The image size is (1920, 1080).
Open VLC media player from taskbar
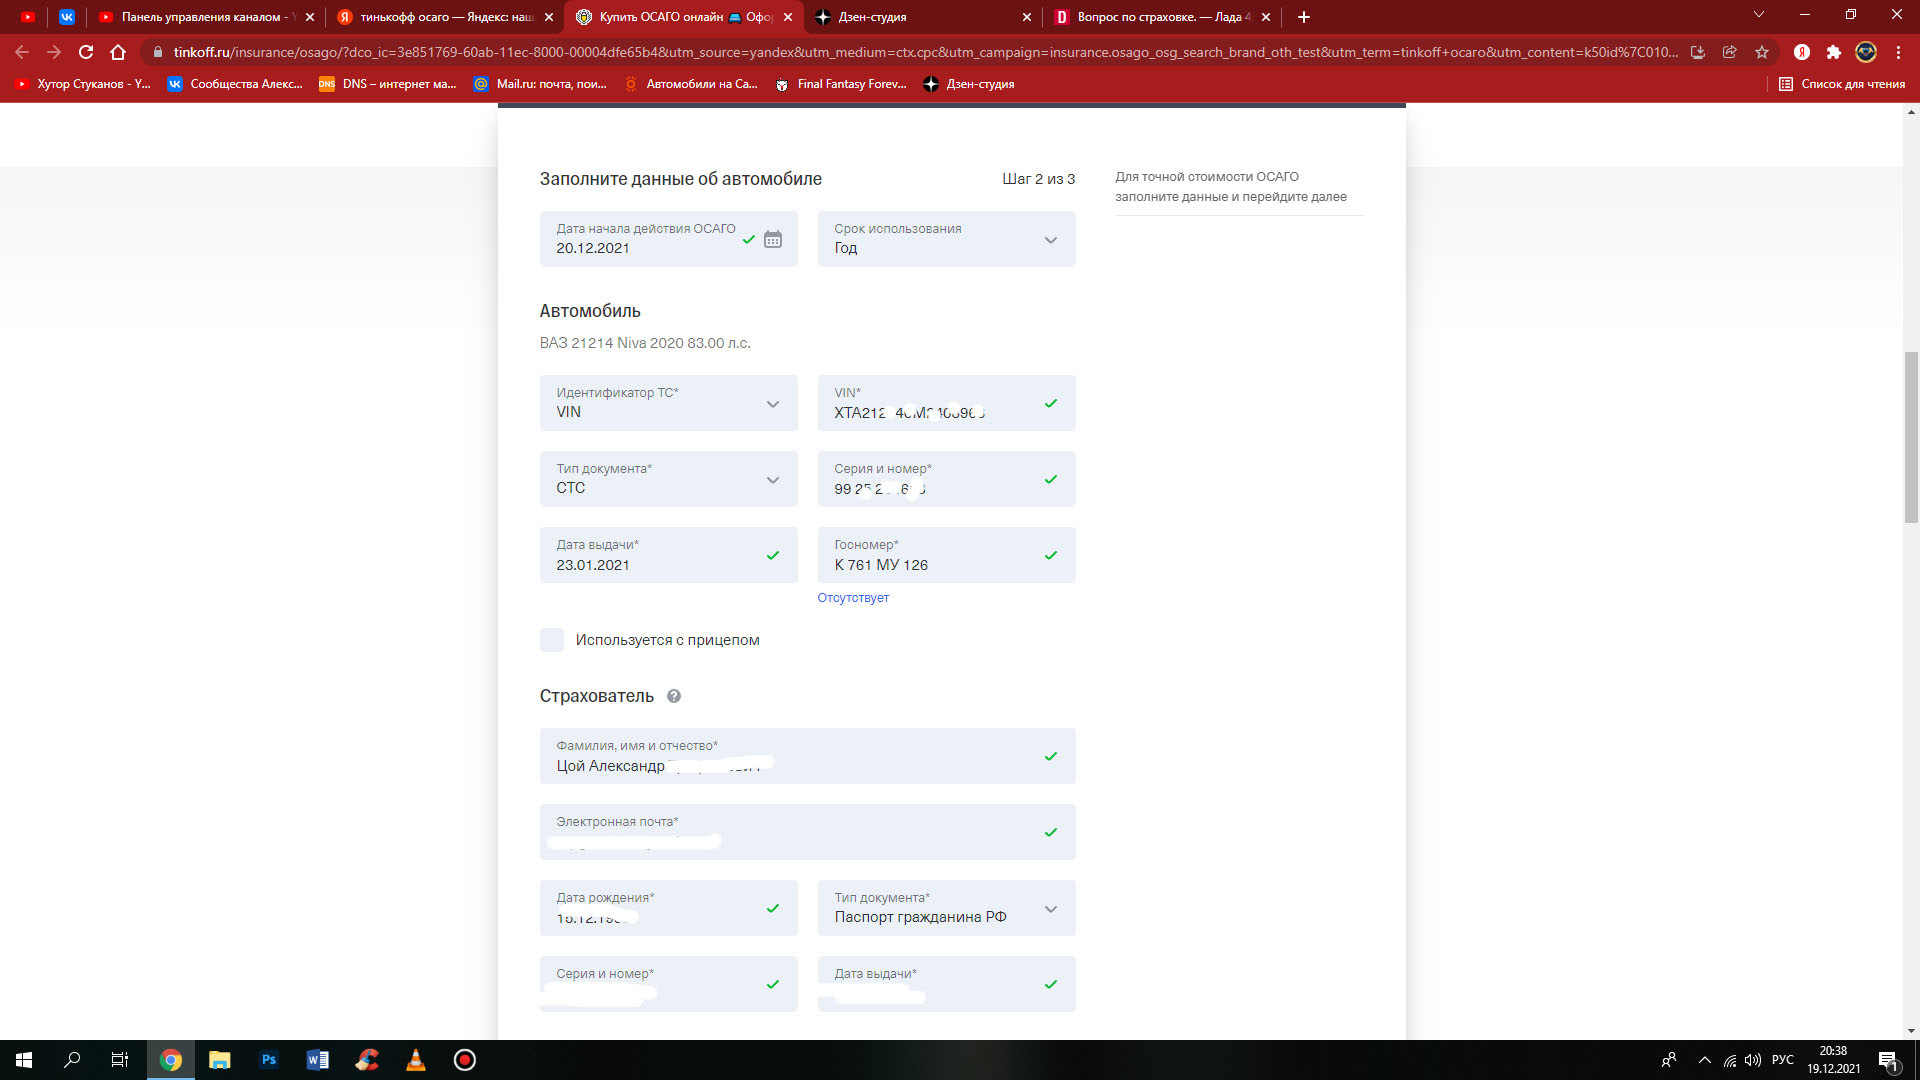(x=416, y=1060)
